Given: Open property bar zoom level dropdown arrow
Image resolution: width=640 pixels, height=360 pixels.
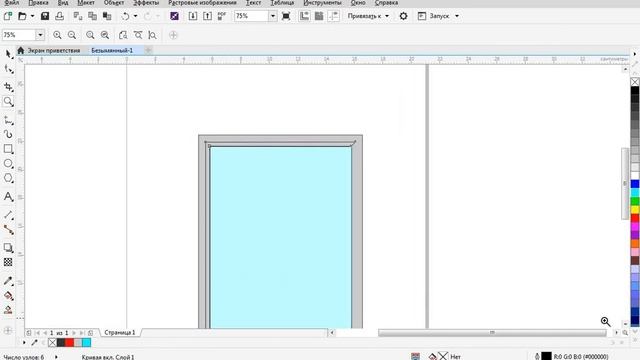Looking at the screenshot, I should [40, 35].
